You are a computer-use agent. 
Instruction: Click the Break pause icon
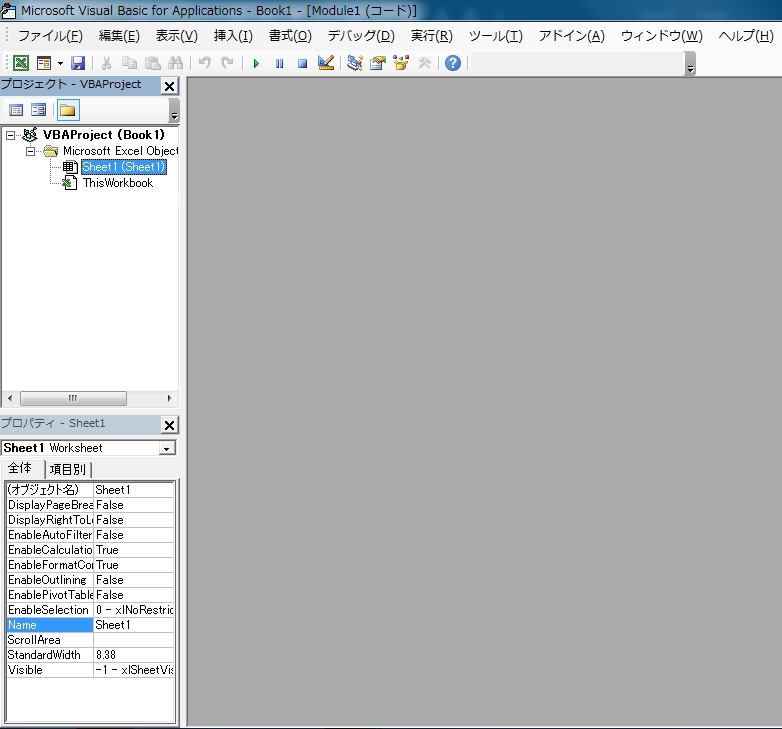pyautogui.click(x=279, y=63)
